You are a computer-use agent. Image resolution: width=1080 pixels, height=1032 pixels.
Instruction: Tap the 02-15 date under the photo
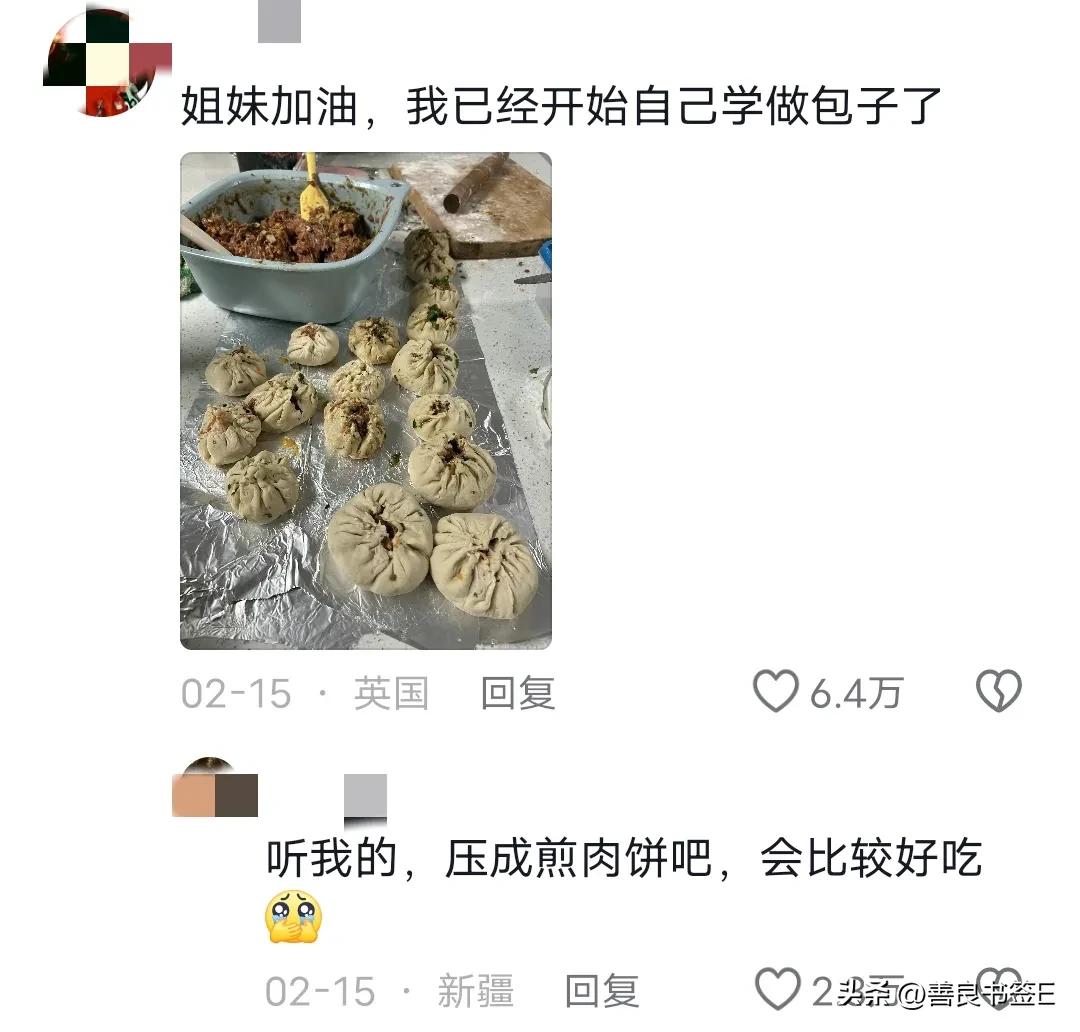click(x=236, y=694)
